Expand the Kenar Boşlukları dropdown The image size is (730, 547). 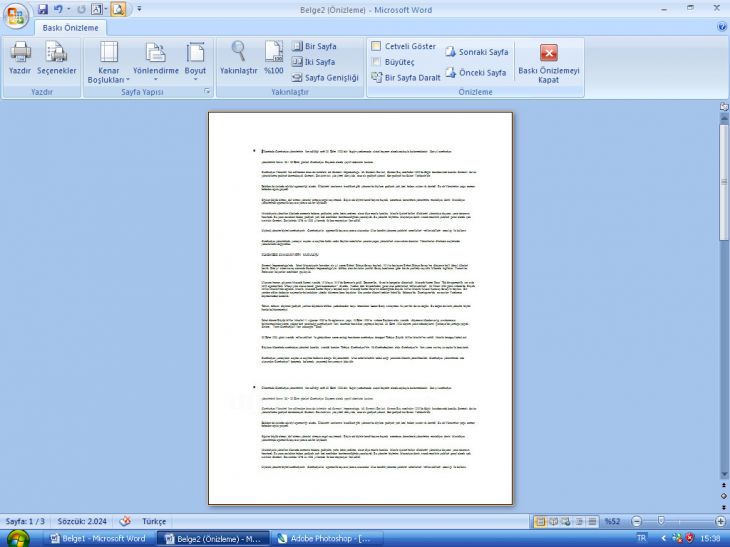click(108, 76)
